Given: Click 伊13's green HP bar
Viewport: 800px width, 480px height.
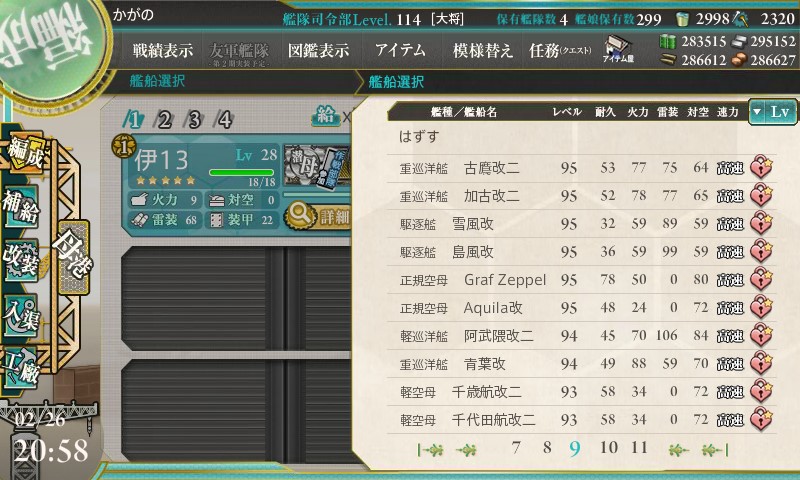Looking at the screenshot, I should point(241,172).
